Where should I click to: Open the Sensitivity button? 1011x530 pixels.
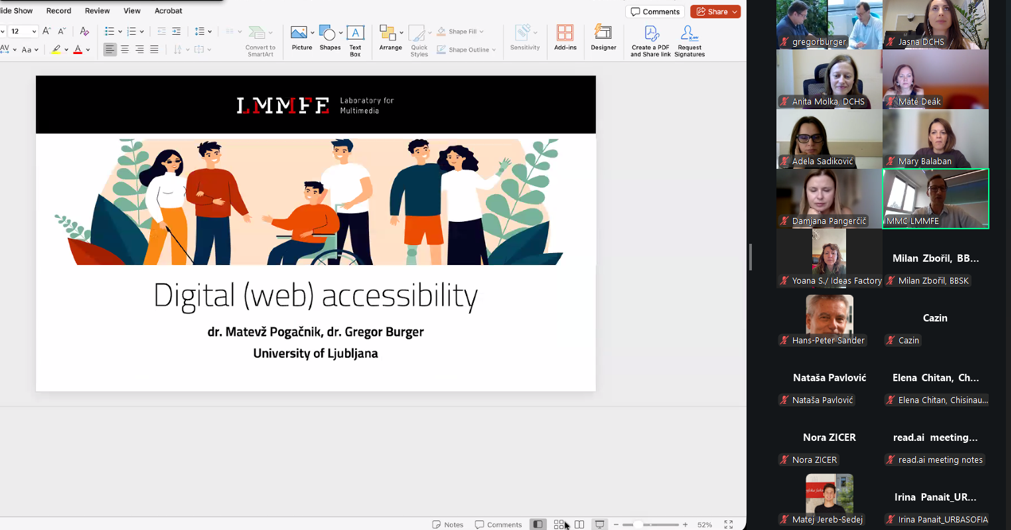click(x=525, y=37)
